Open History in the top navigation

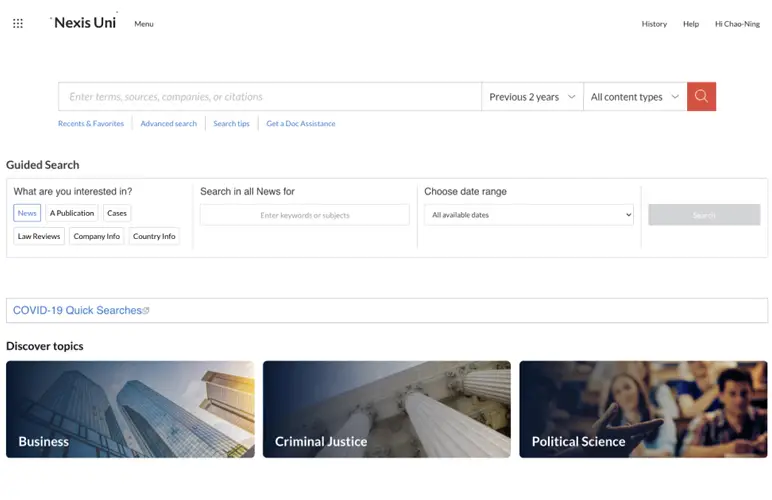[x=654, y=24]
